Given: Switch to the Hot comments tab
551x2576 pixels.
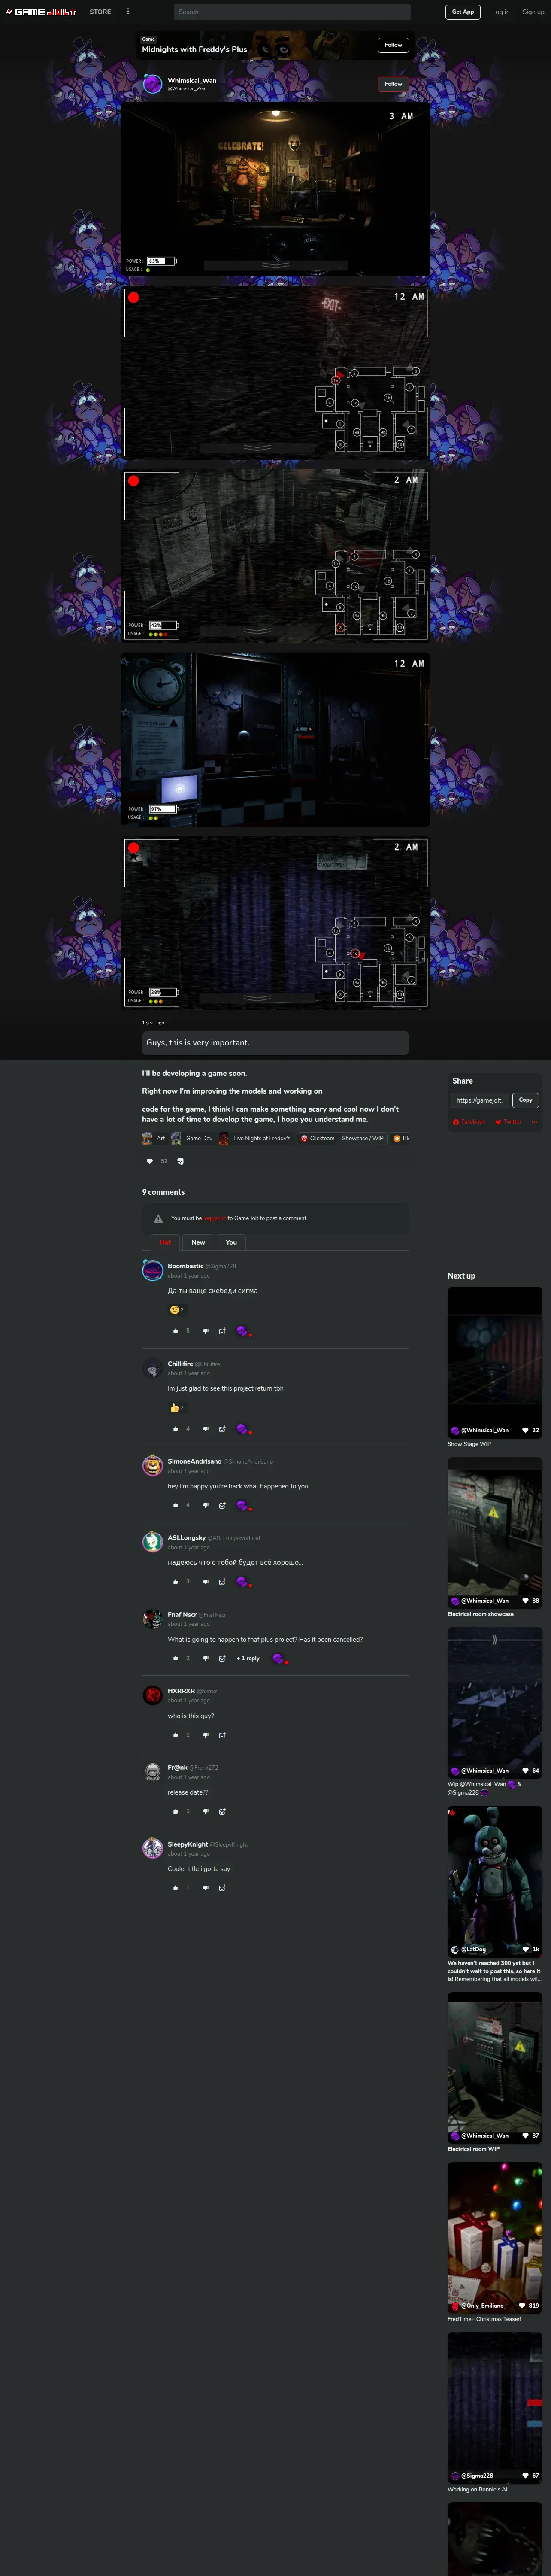Looking at the screenshot, I should [165, 1242].
